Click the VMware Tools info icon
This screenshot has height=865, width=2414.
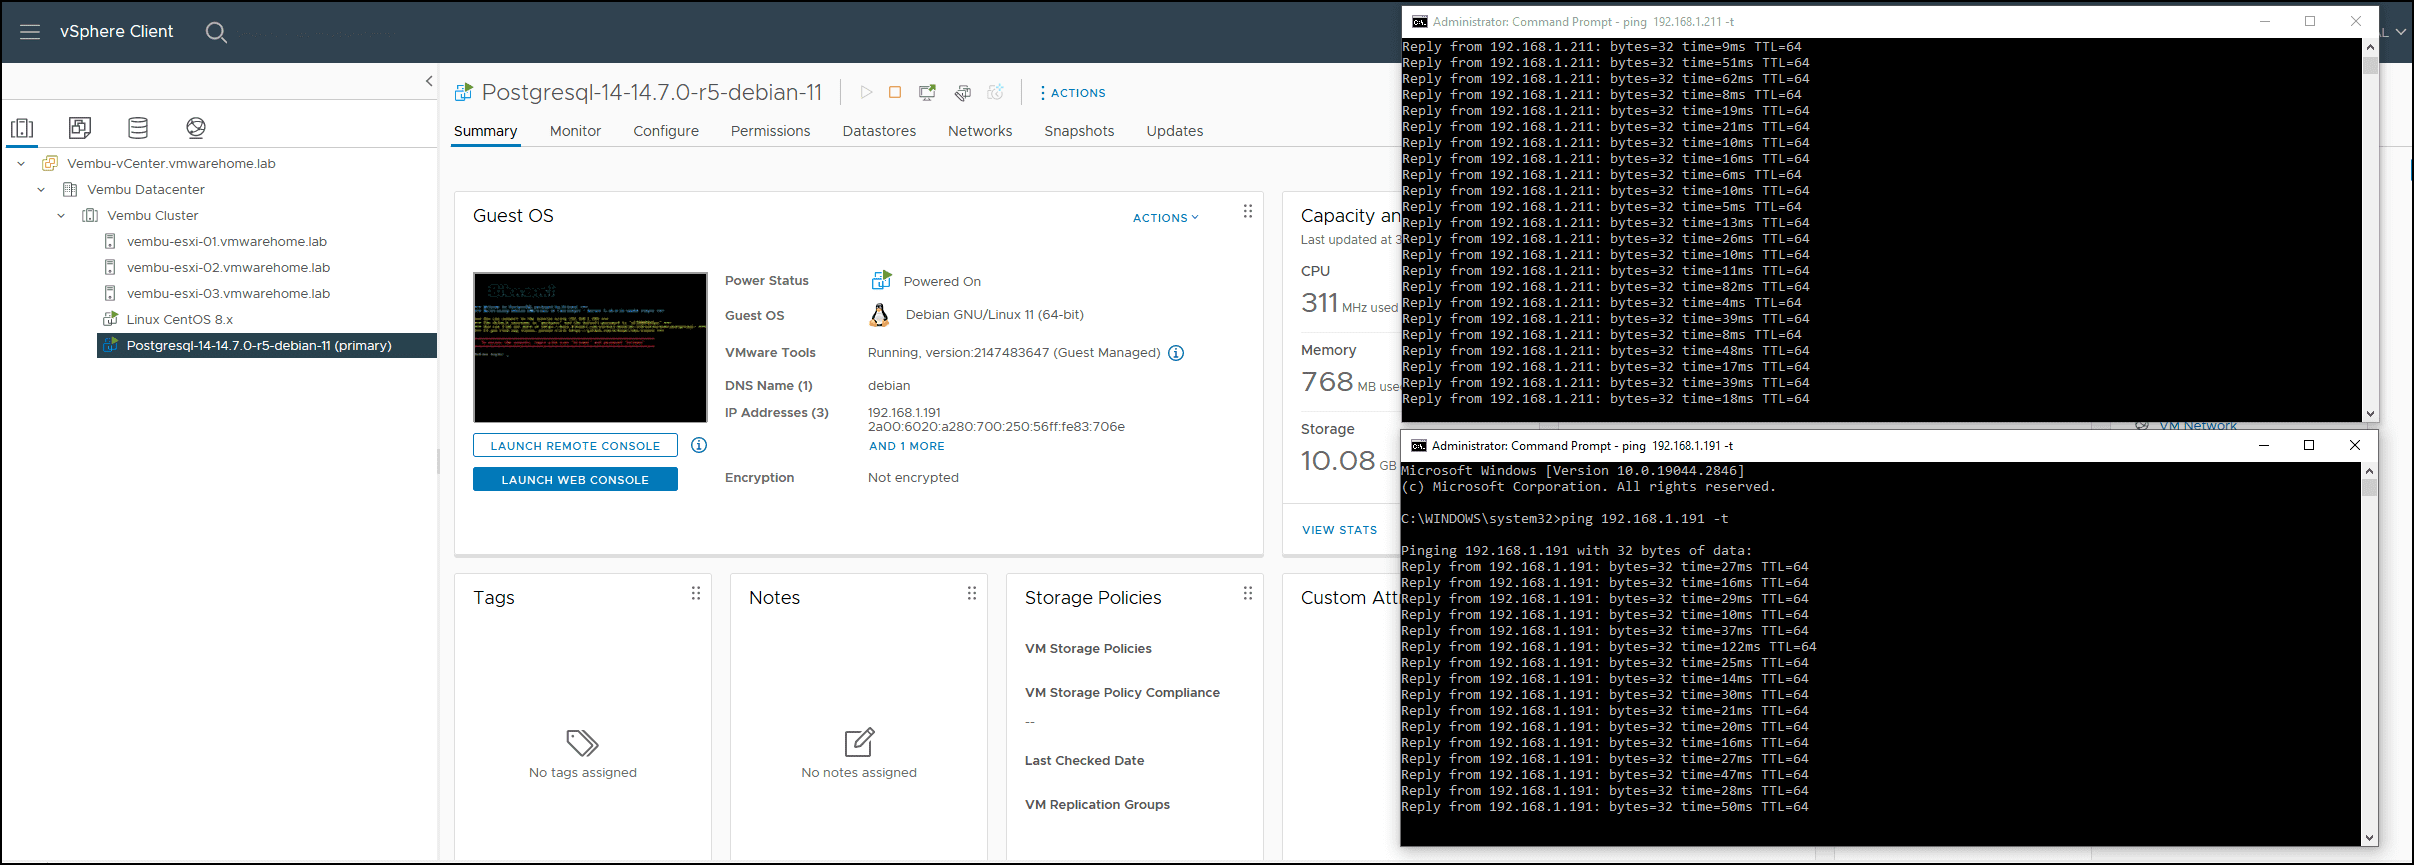click(x=1176, y=353)
